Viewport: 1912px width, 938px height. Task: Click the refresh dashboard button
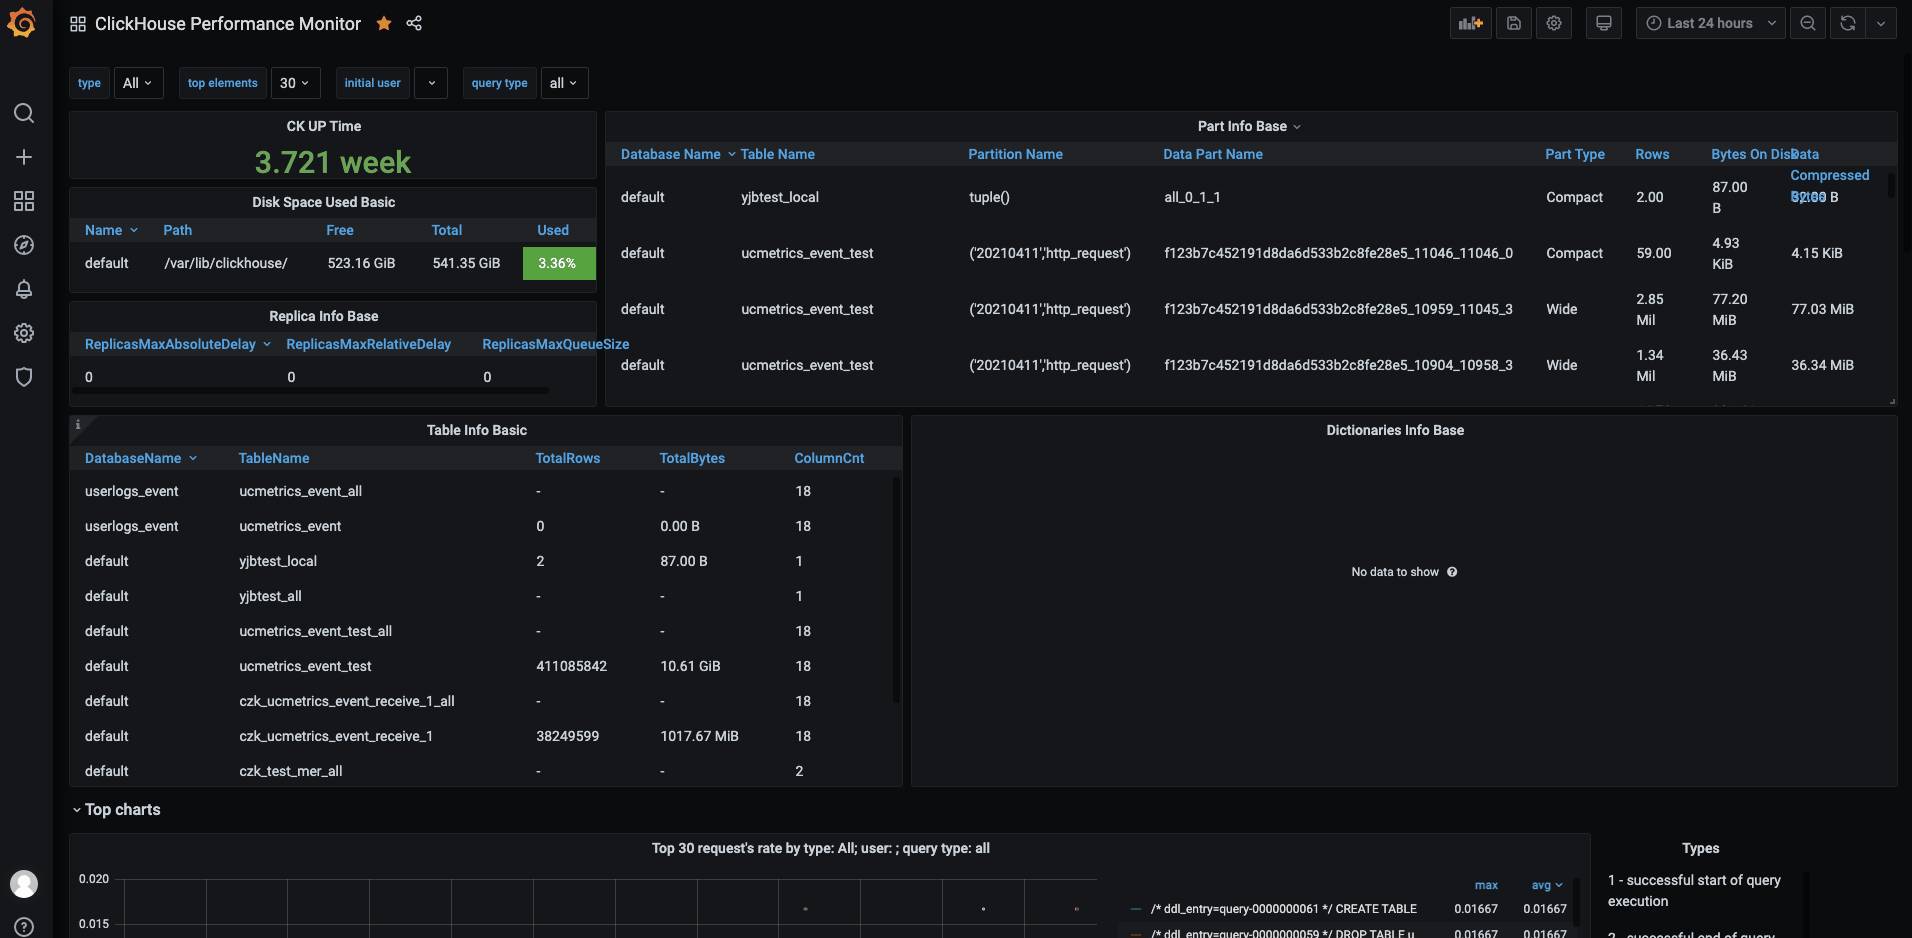[x=1847, y=23]
